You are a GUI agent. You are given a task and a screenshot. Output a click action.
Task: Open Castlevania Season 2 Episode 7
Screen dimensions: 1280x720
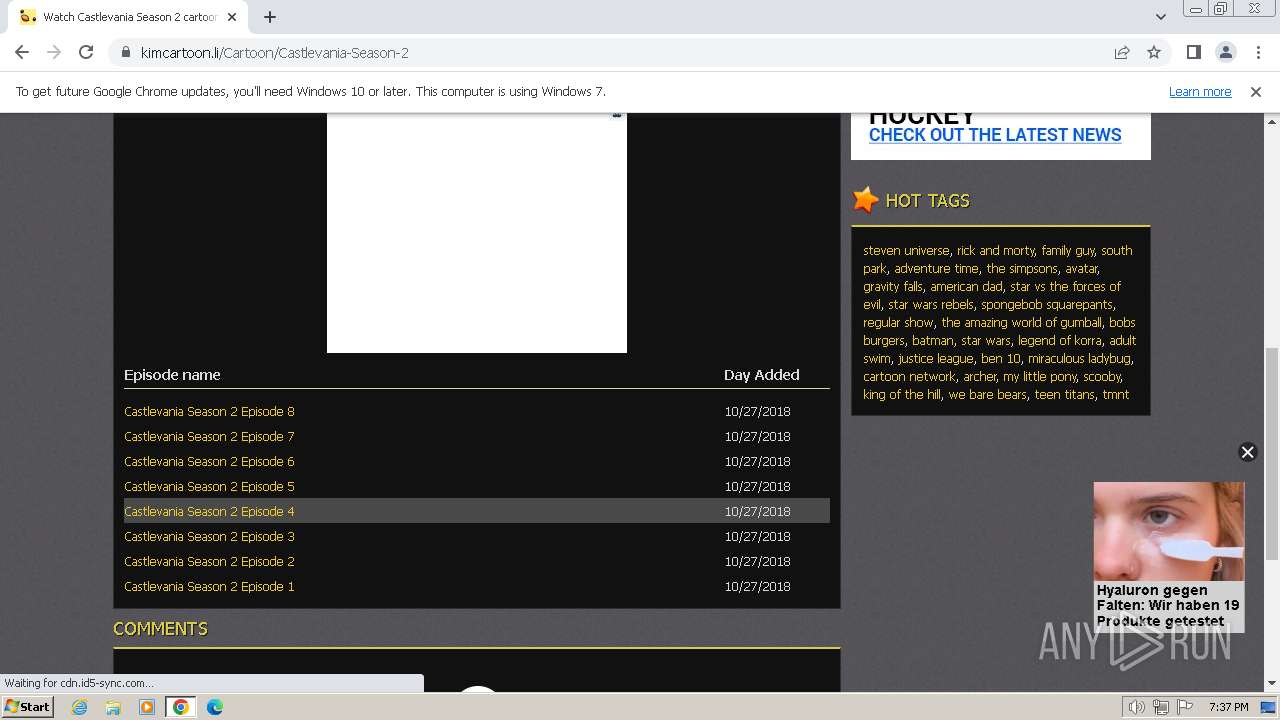click(x=209, y=437)
